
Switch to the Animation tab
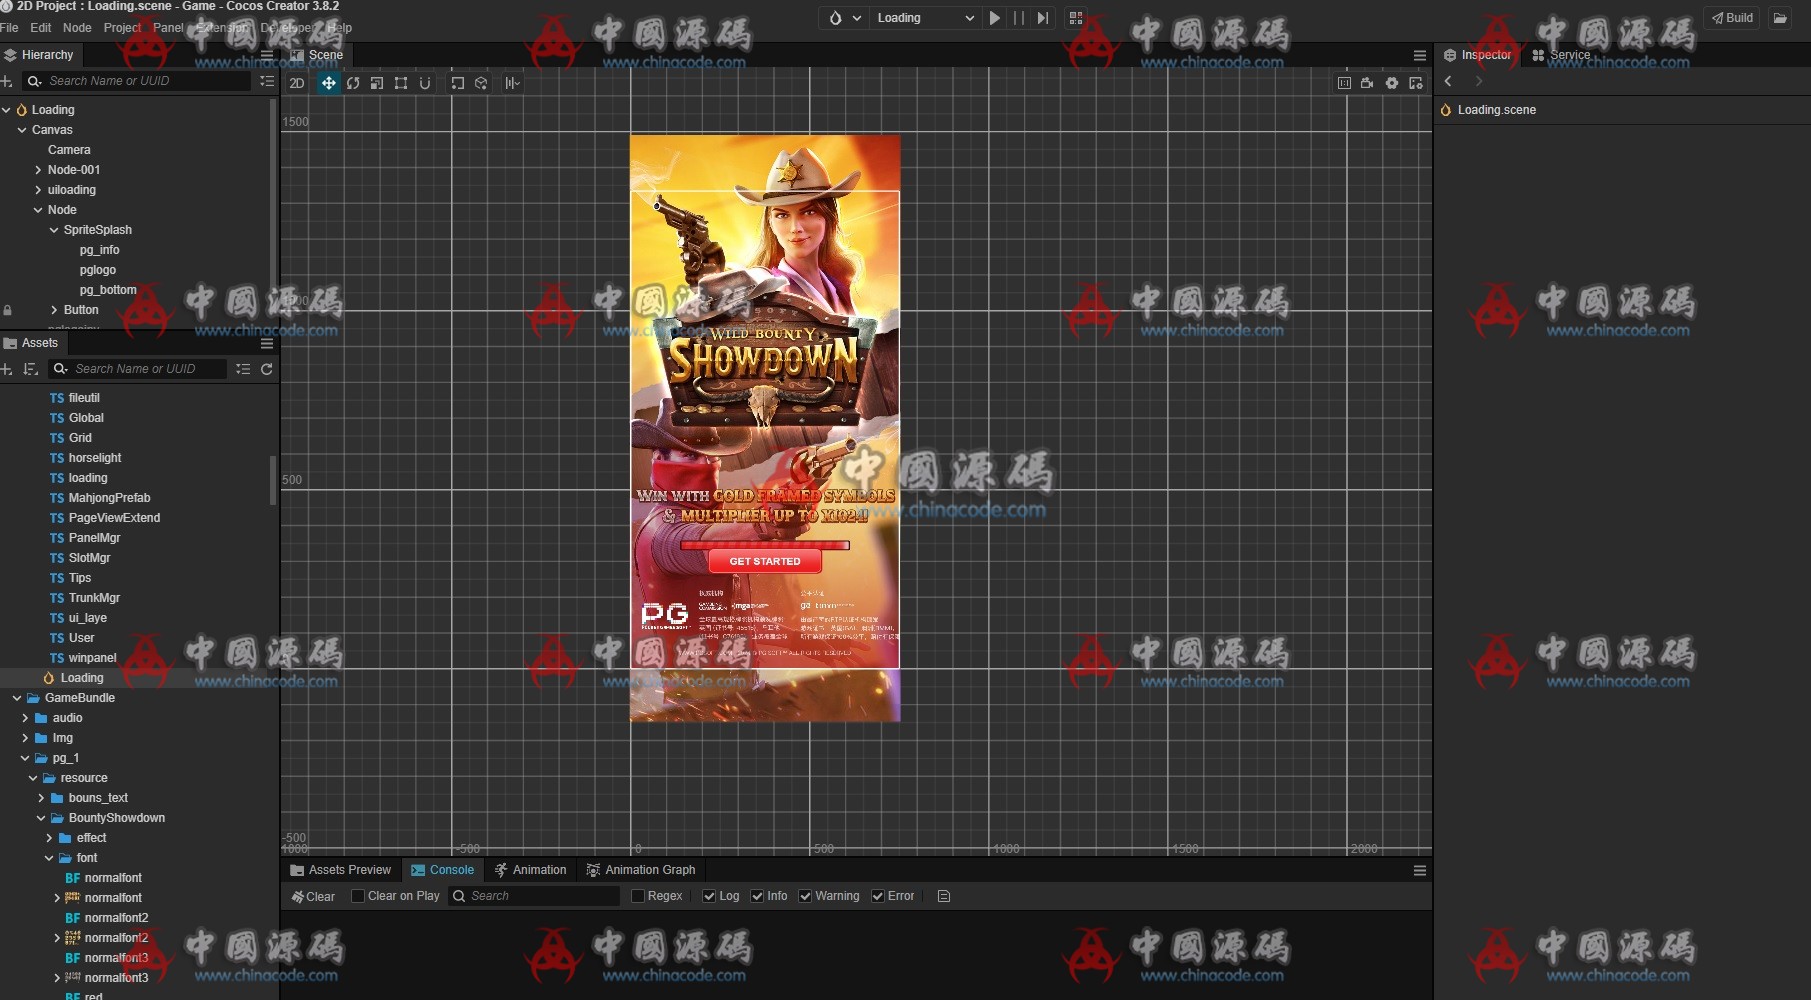pyautogui.click(x=530, y=870)
